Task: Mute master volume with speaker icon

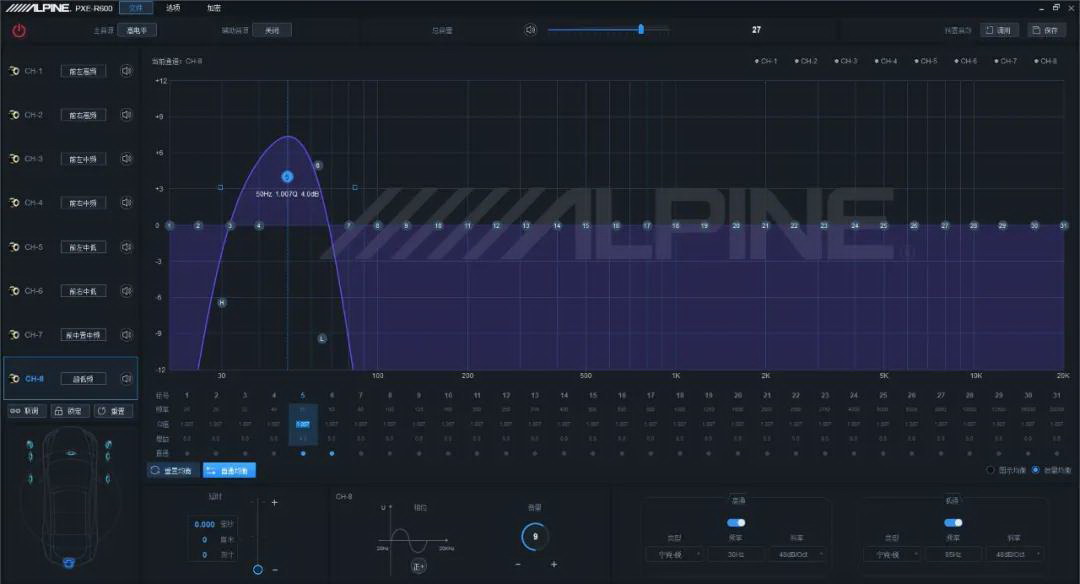Action: (x=530, y=30)
